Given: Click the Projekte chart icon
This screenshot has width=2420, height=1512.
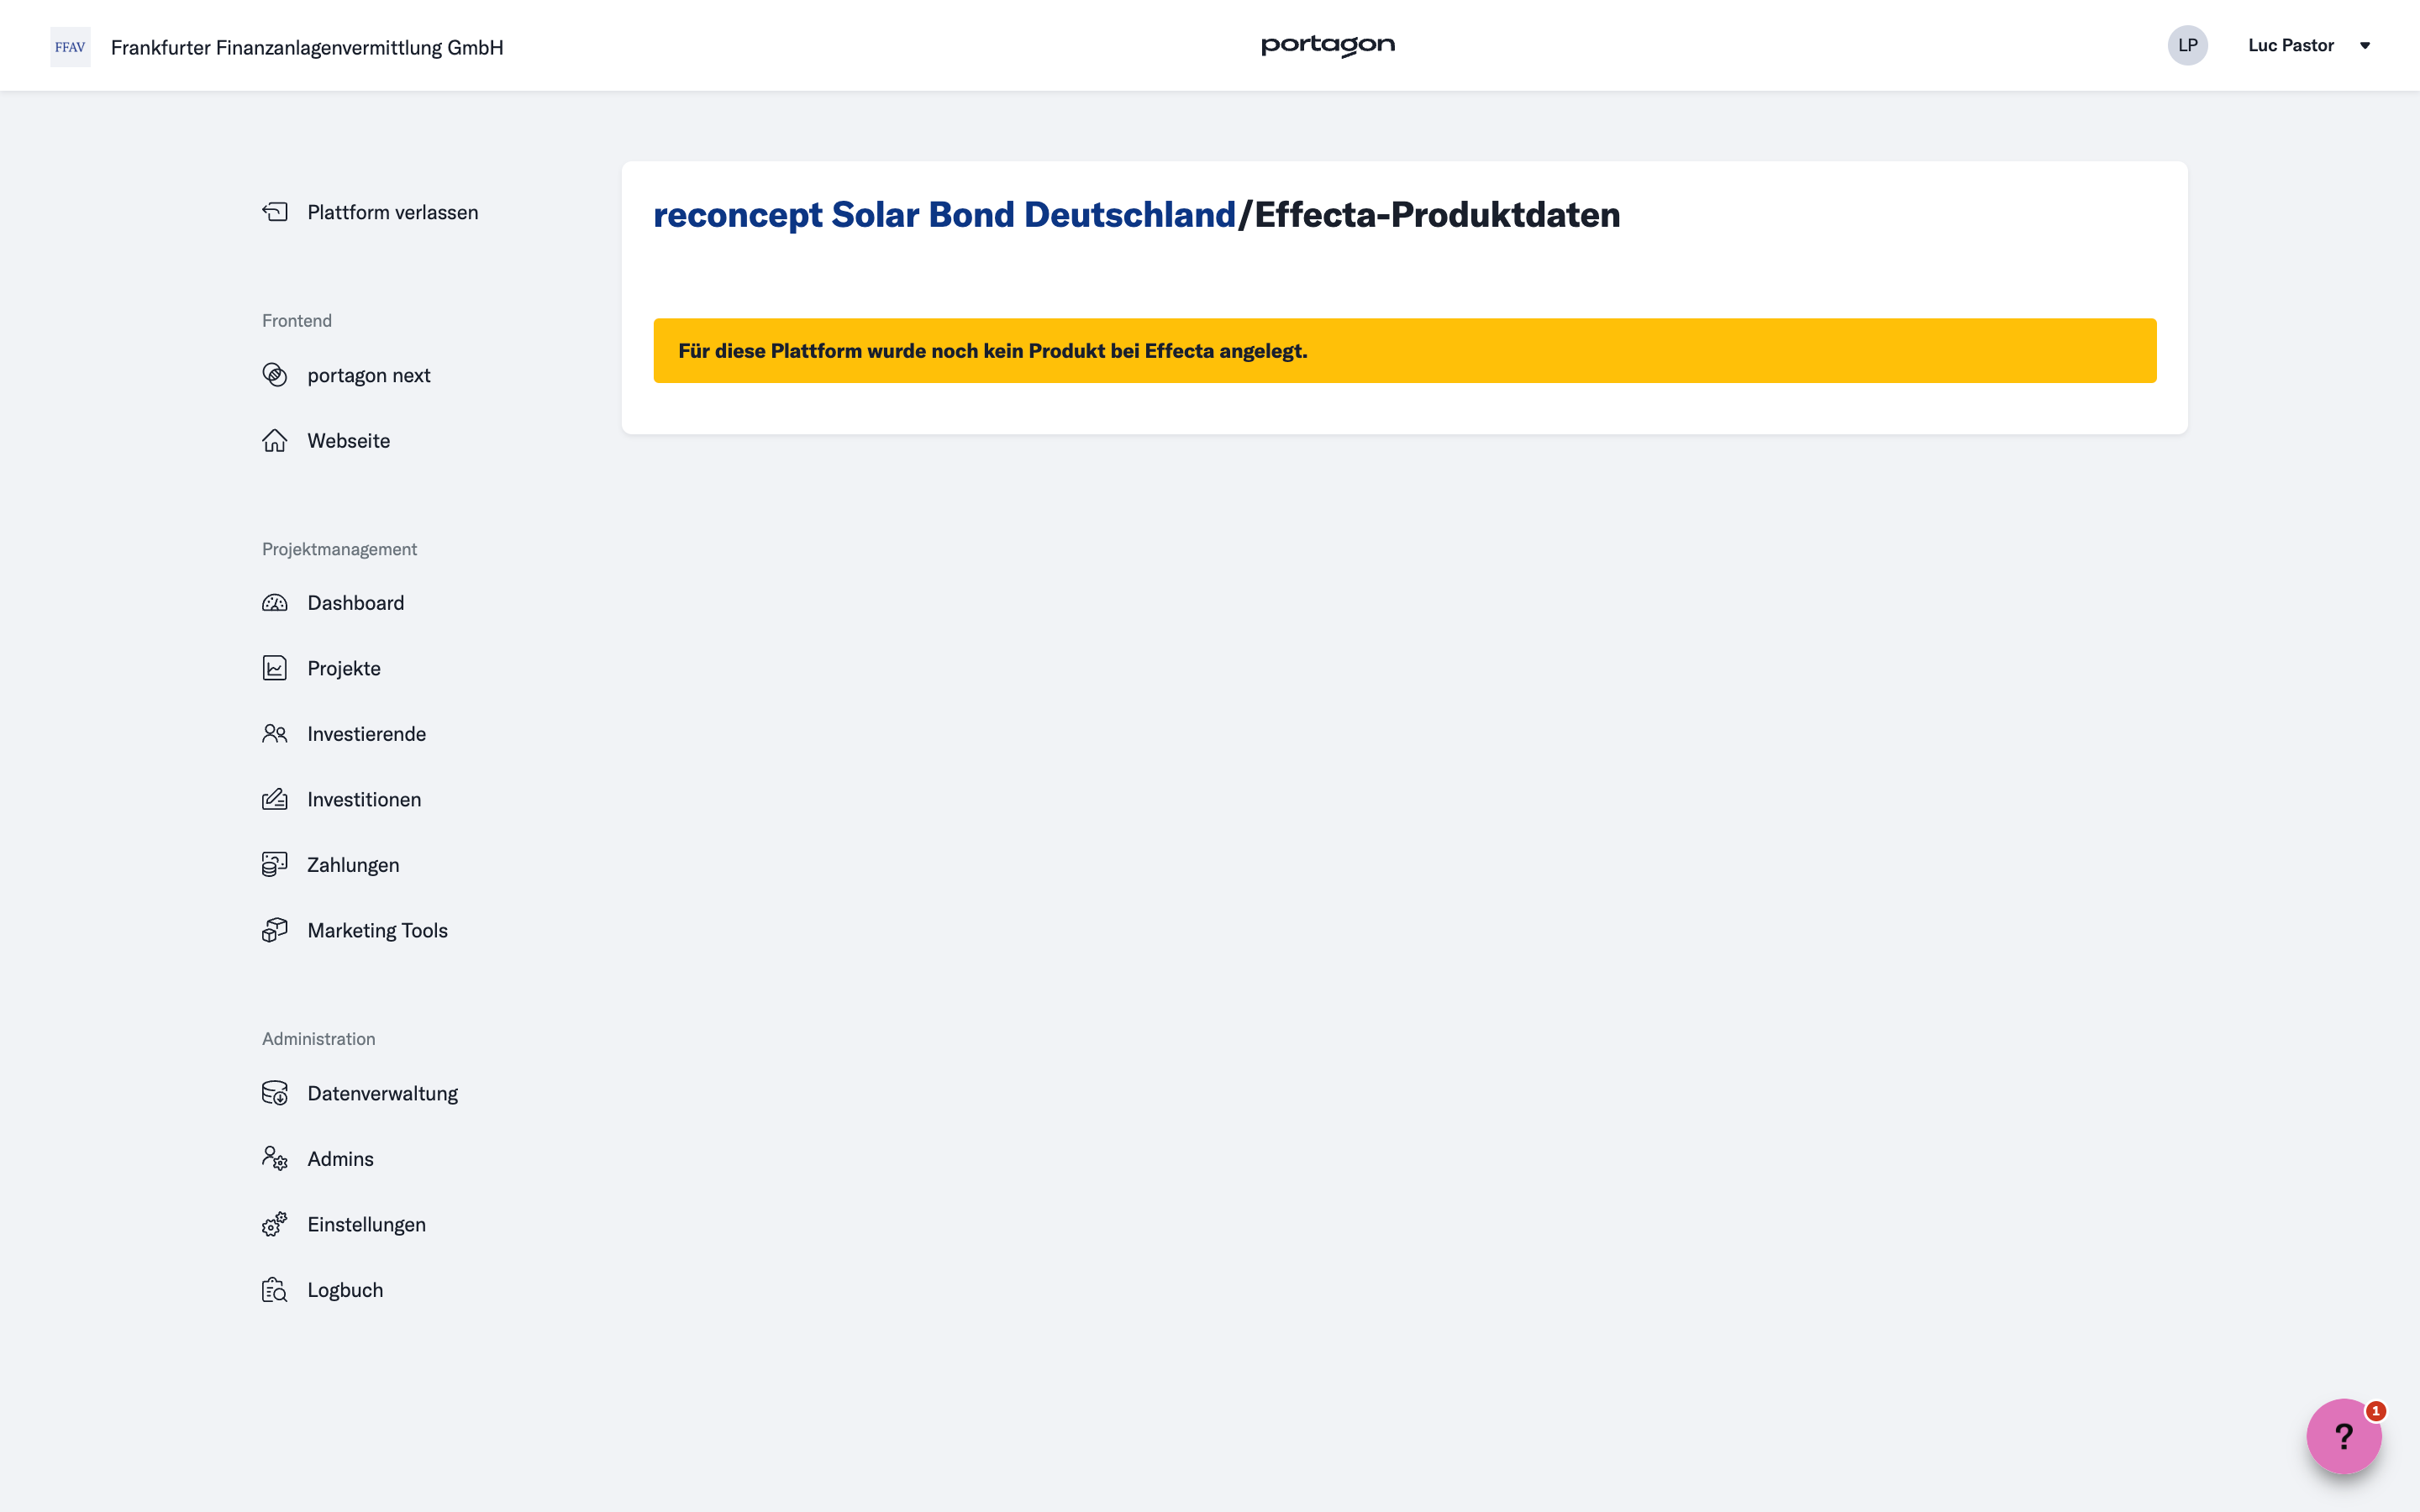Looking at the screenshot, I should coord(275,668).
